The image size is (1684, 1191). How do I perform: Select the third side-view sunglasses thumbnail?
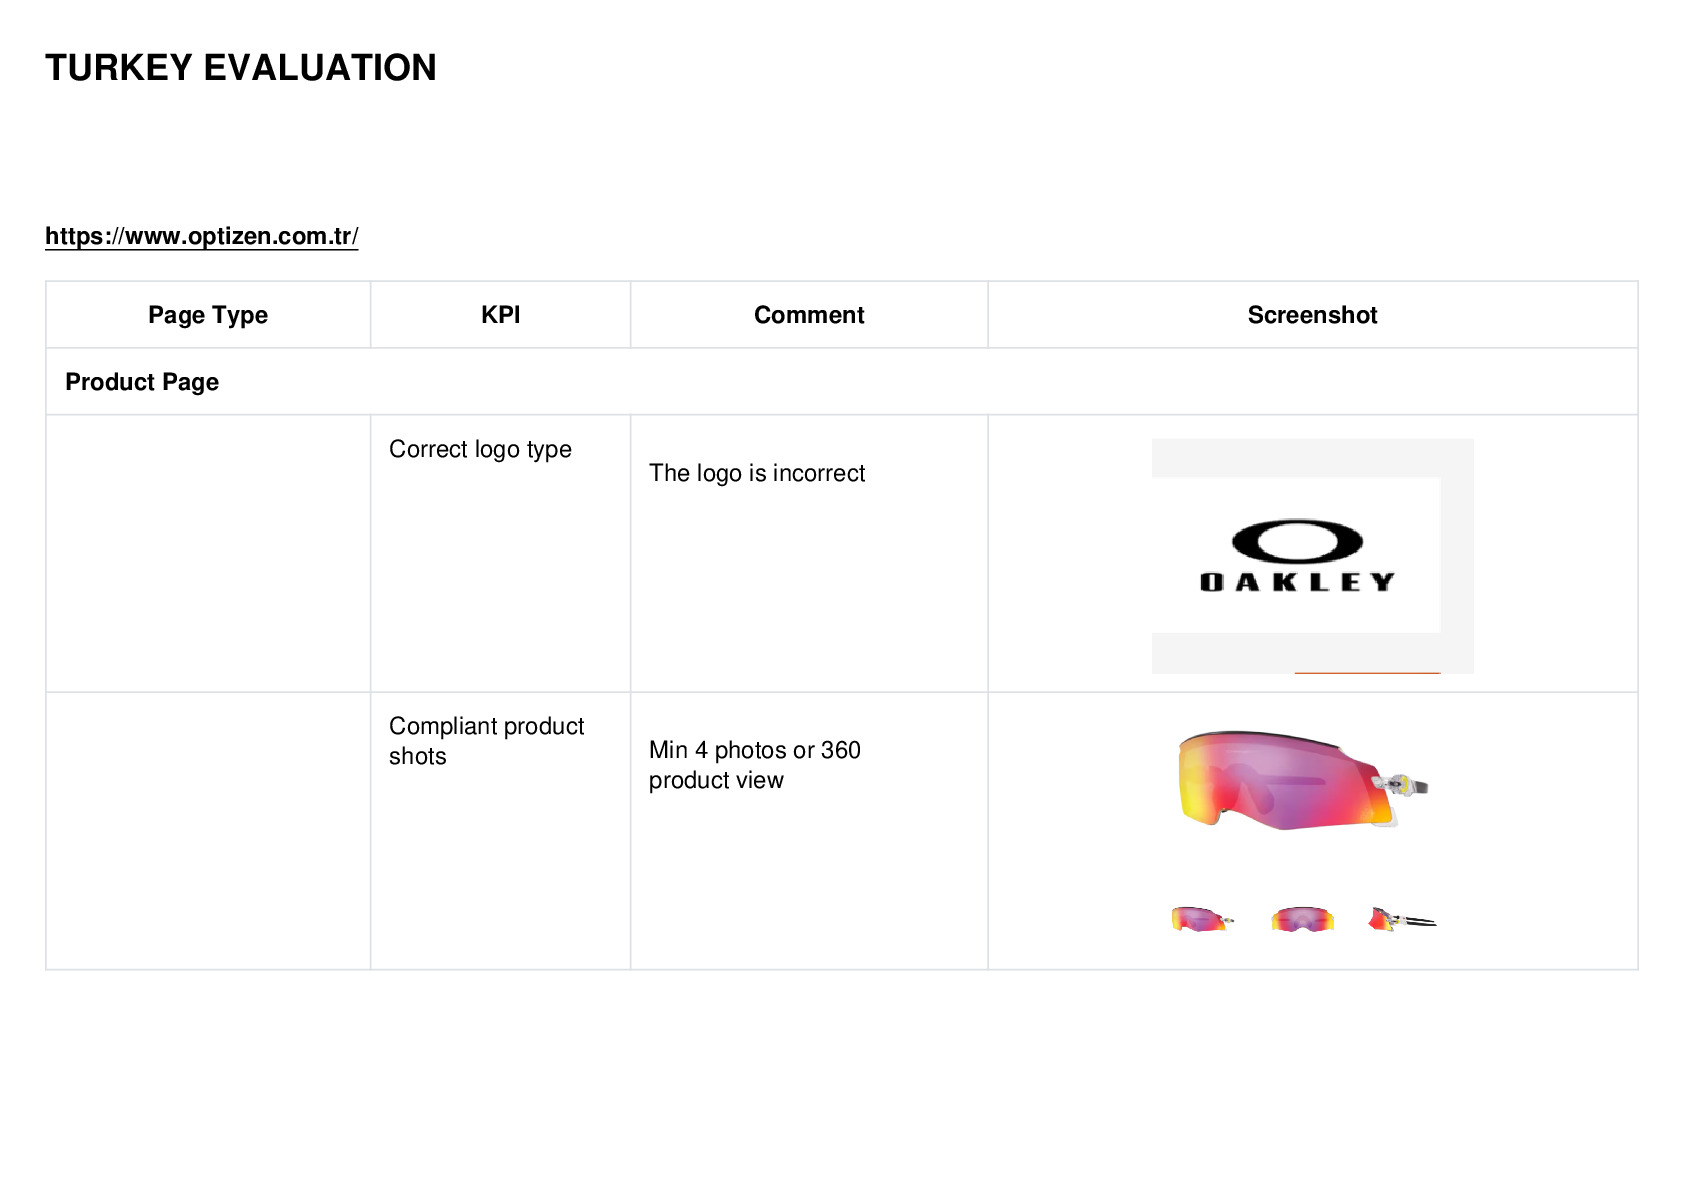click(1402, 918)
